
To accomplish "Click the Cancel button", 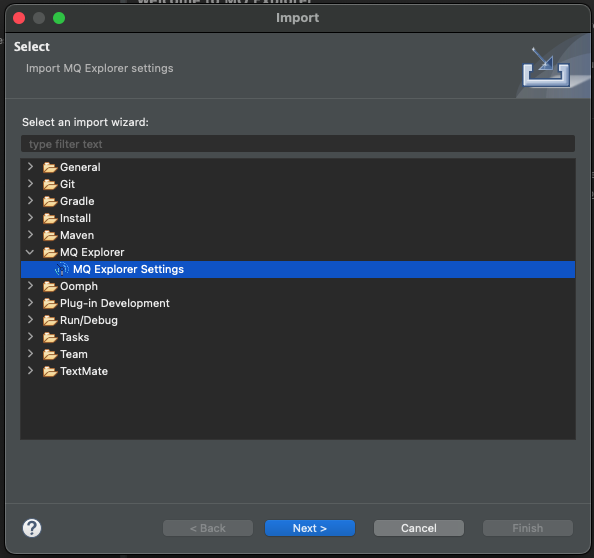I will pos(419,528).
